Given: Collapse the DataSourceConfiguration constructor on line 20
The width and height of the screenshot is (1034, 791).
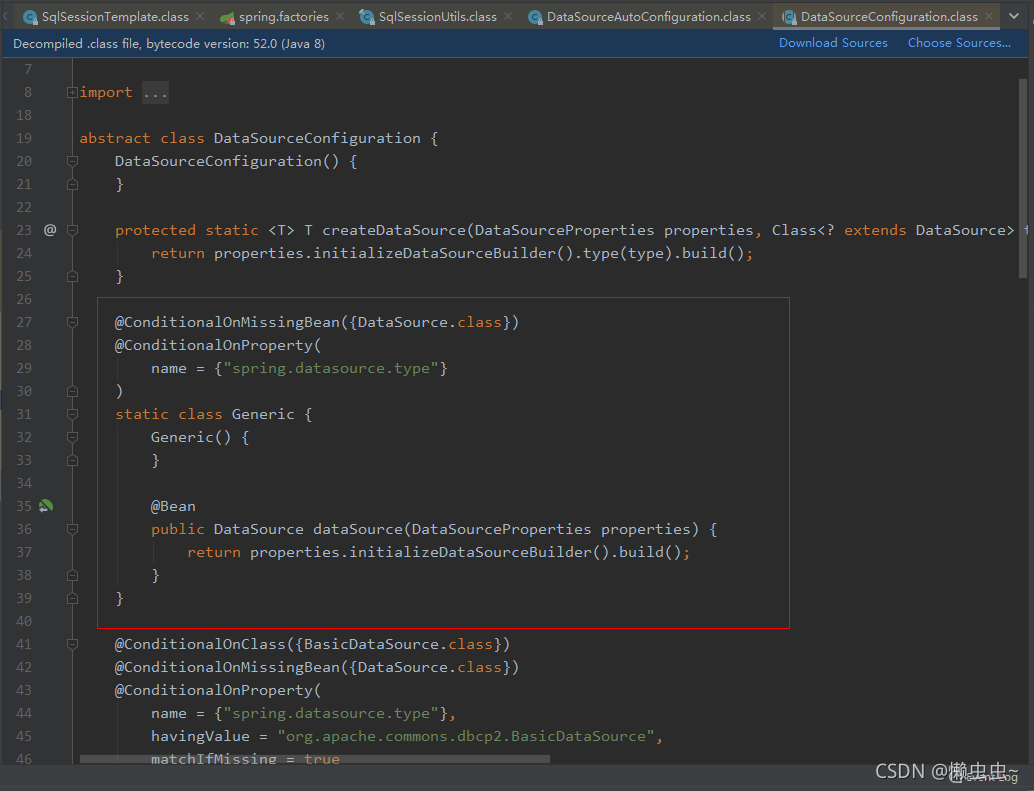Looking at the screenshot, I should click(73, 161).
